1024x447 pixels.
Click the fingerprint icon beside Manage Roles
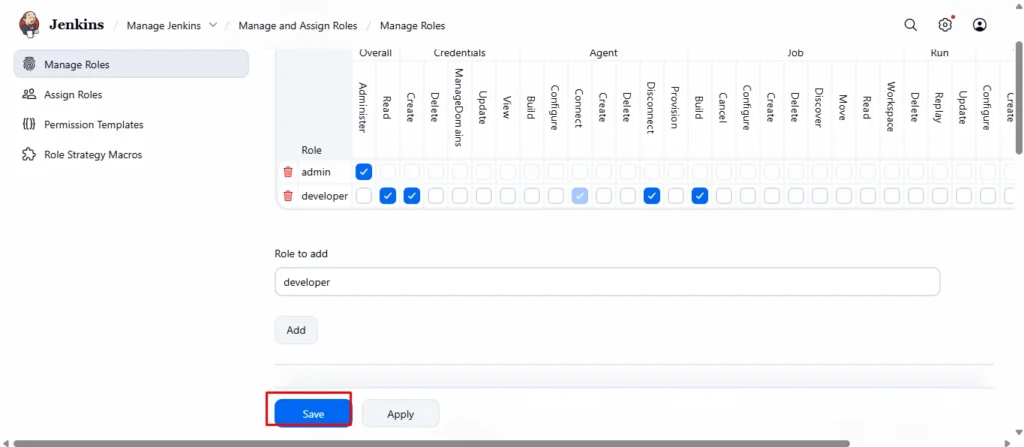coord(28,65)
